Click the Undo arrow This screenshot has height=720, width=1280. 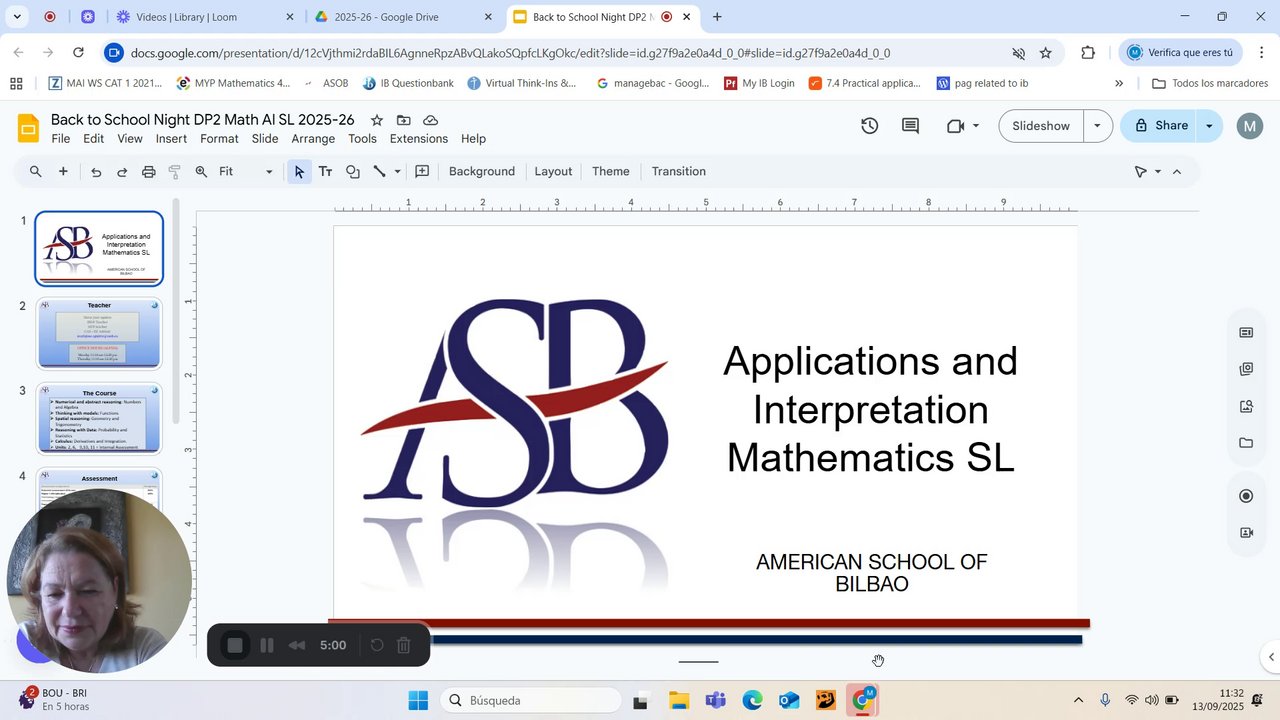96,172
